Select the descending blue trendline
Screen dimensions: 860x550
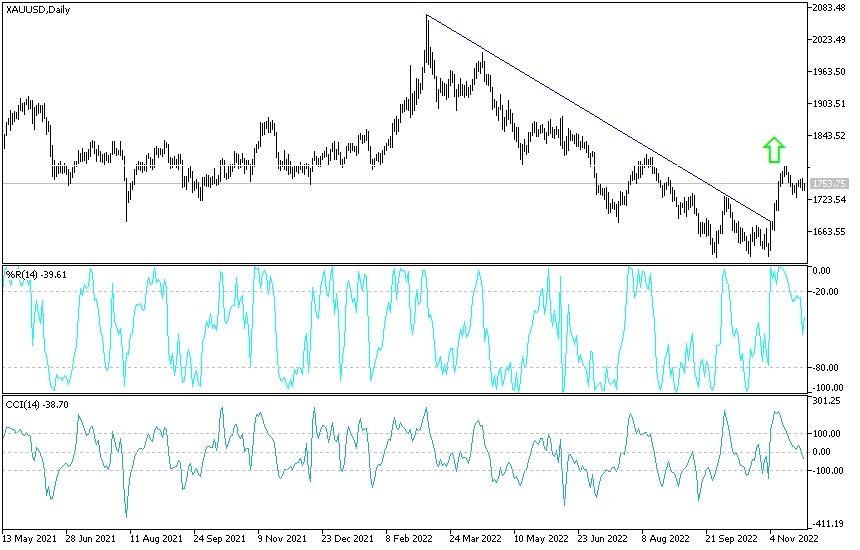pos(599,118)
